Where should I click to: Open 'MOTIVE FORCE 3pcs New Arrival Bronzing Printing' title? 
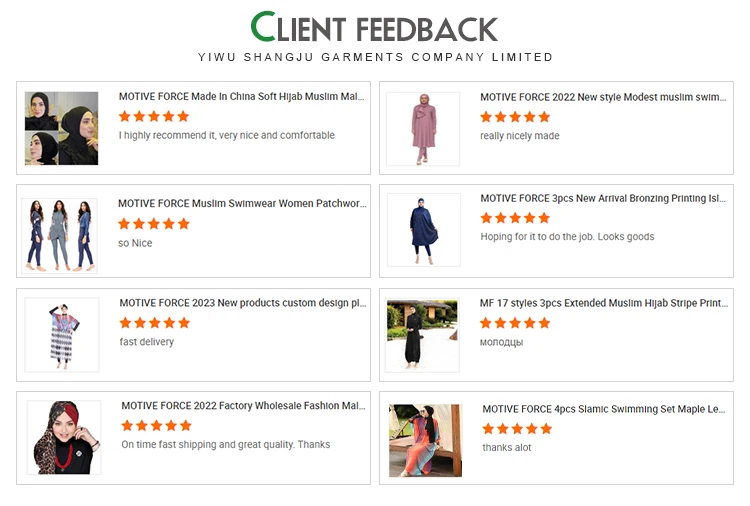(603, 198)
